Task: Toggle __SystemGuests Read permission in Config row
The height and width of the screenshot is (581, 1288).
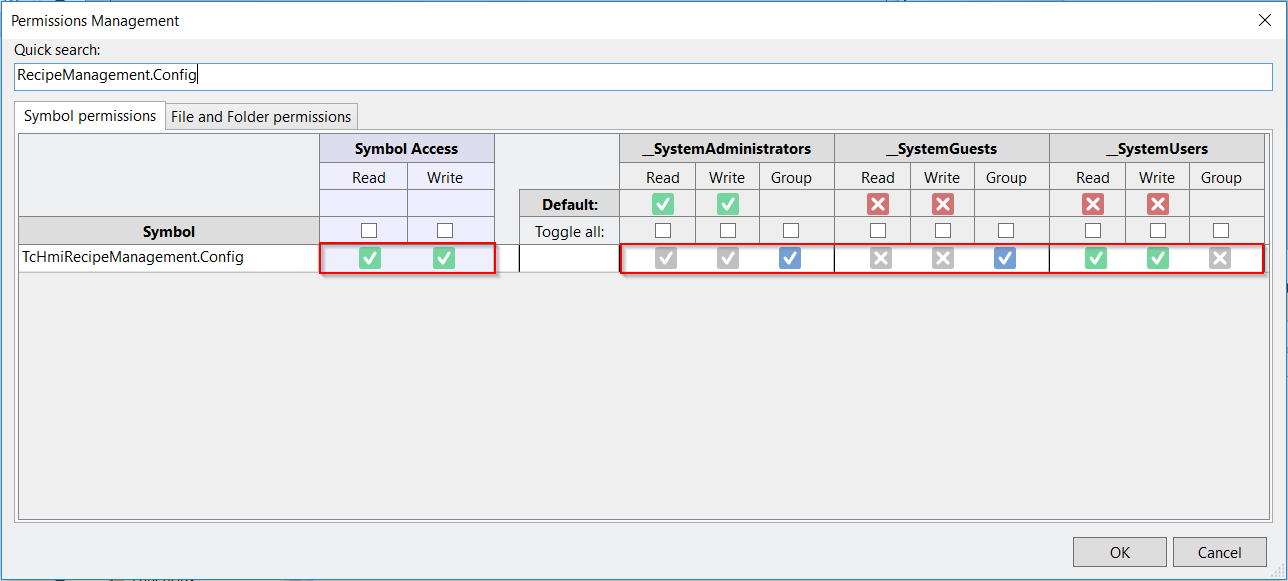Action: pos(880,258)
